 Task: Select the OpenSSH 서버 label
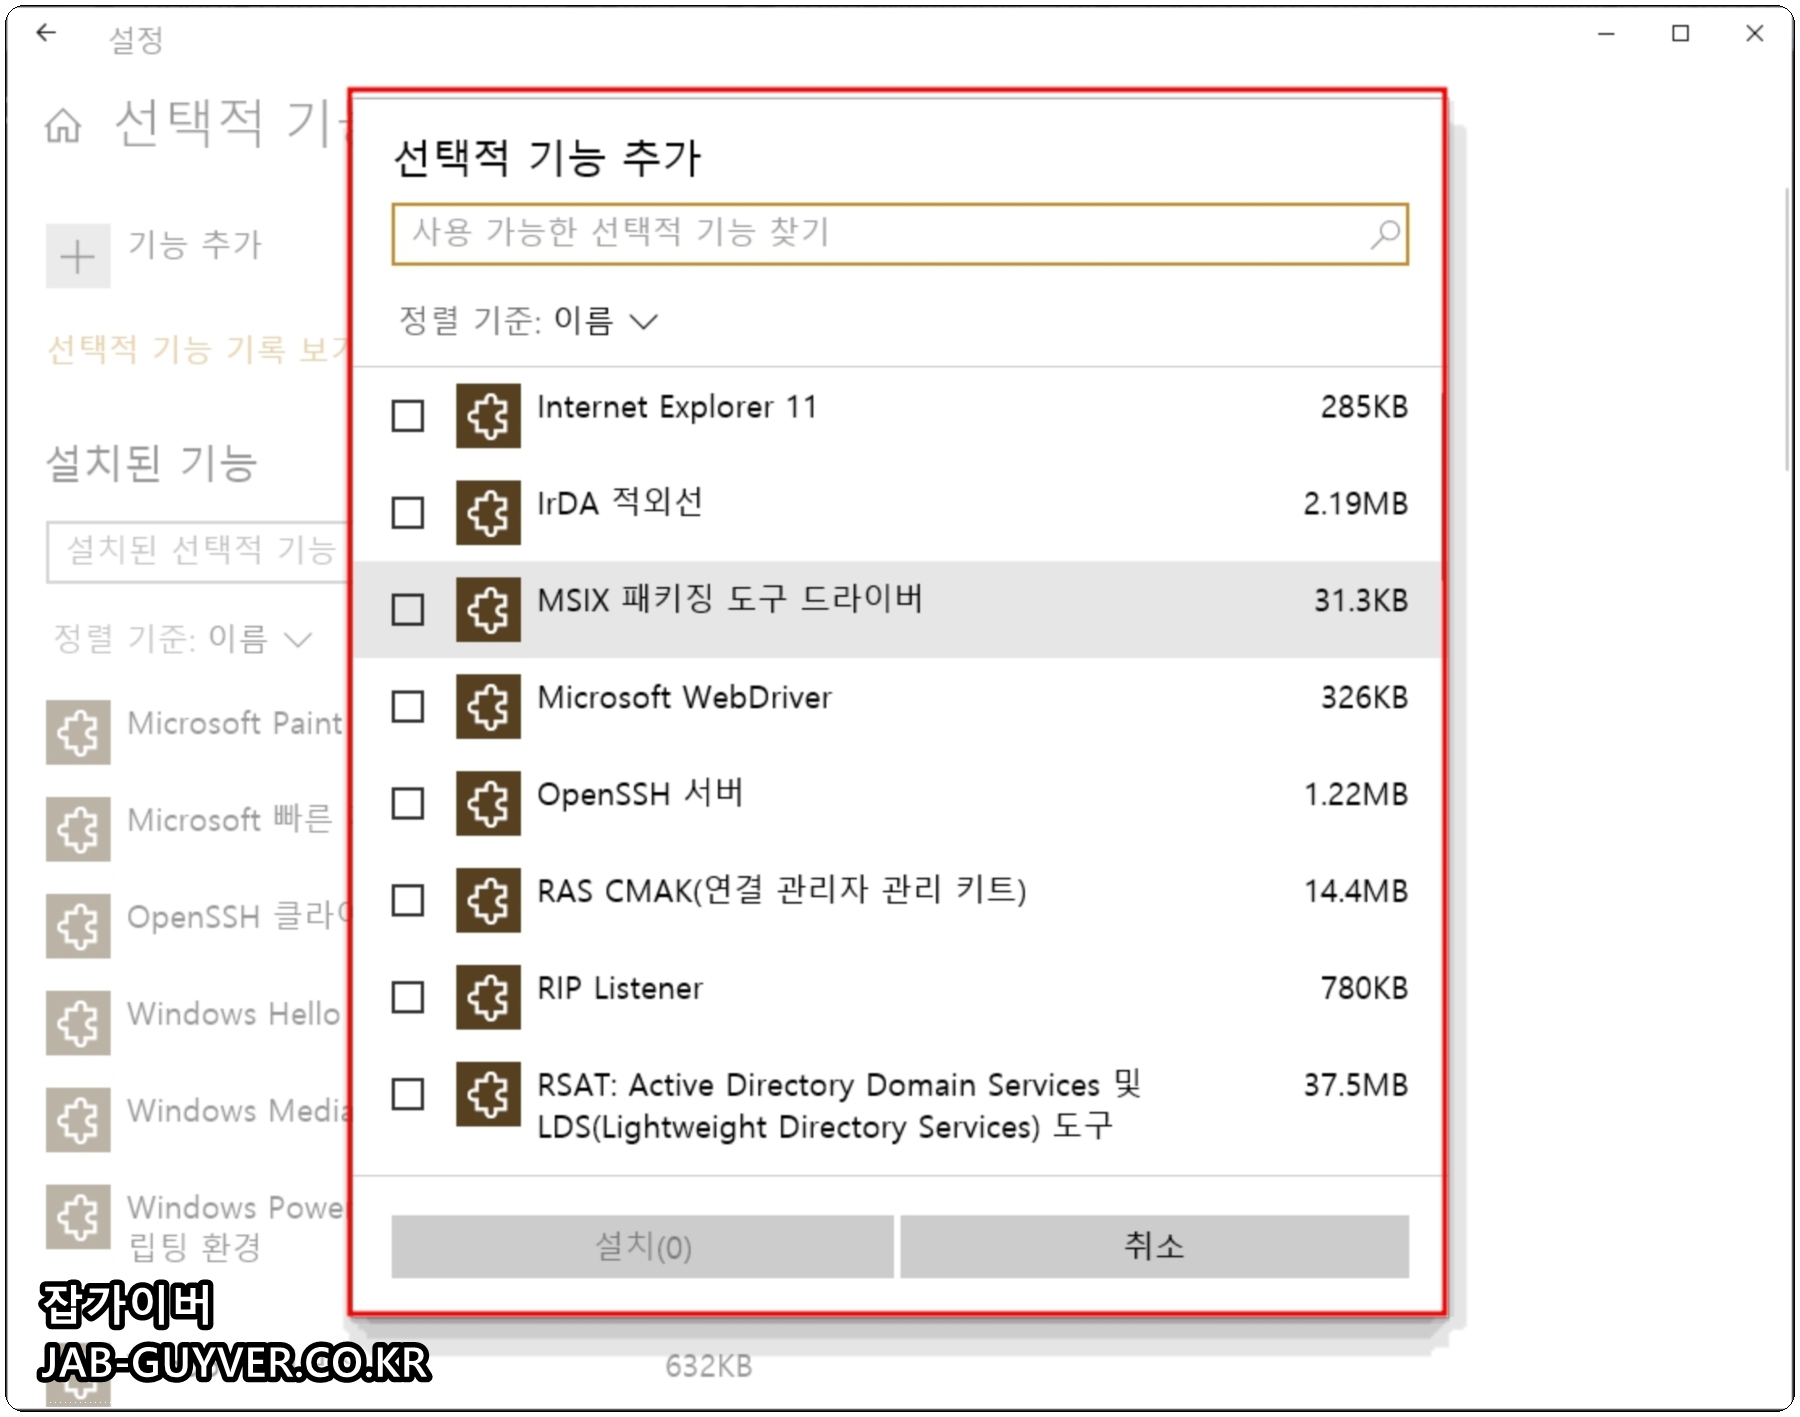[640, 794]
